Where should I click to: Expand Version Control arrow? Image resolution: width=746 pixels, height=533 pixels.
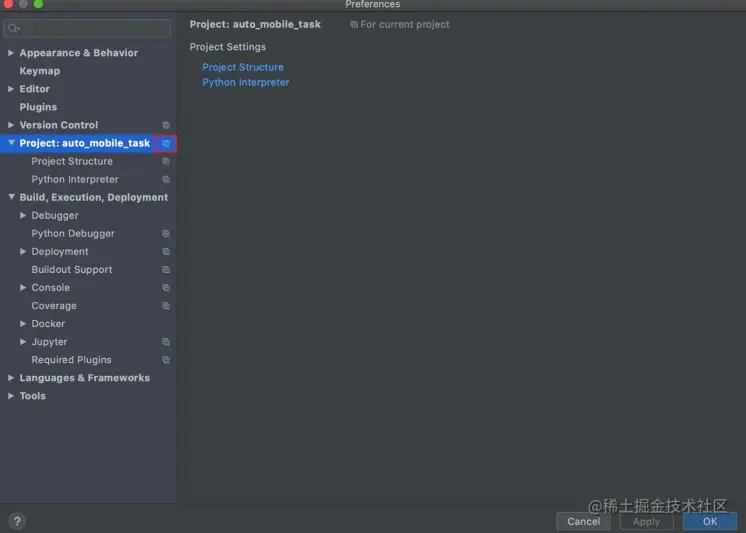coord(11,125)
